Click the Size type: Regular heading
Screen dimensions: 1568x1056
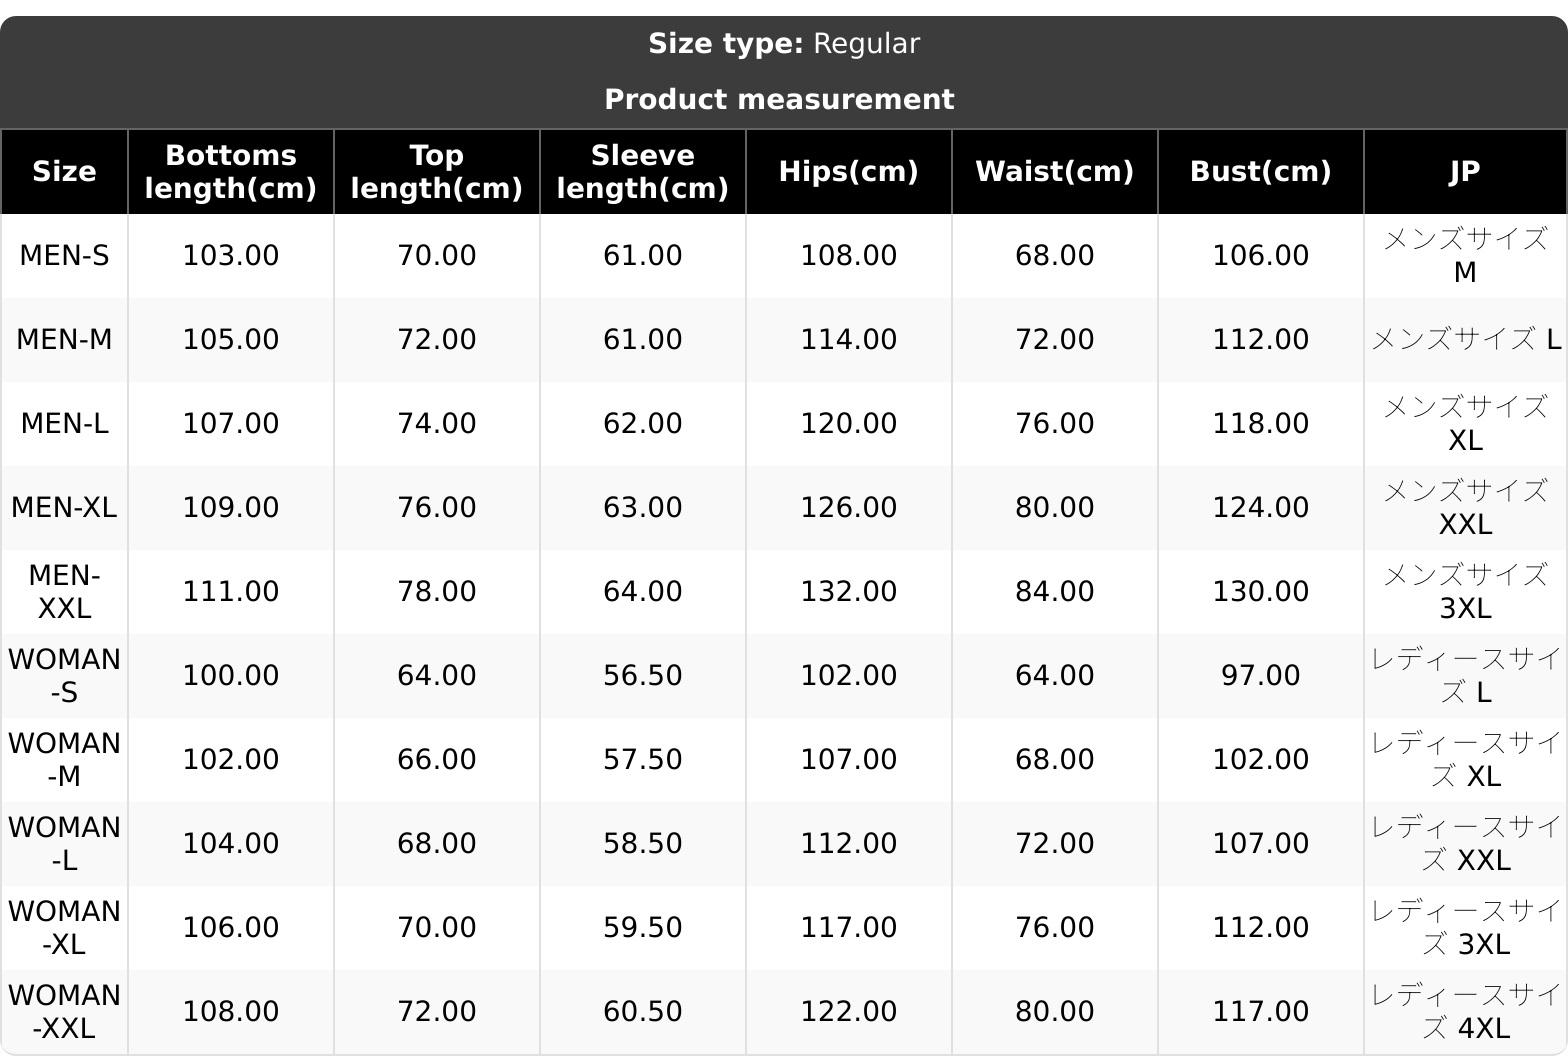point(784,44)
